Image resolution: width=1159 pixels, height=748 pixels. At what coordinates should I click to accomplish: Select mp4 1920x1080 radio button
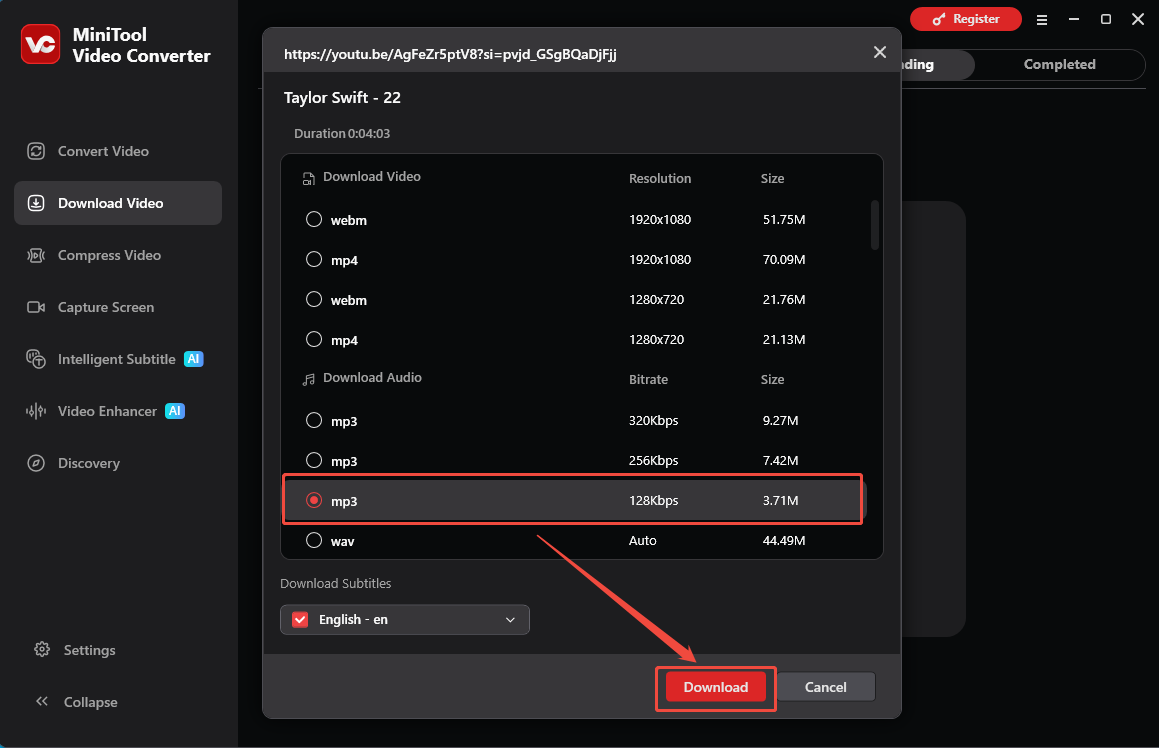click(x=314, y=259)
